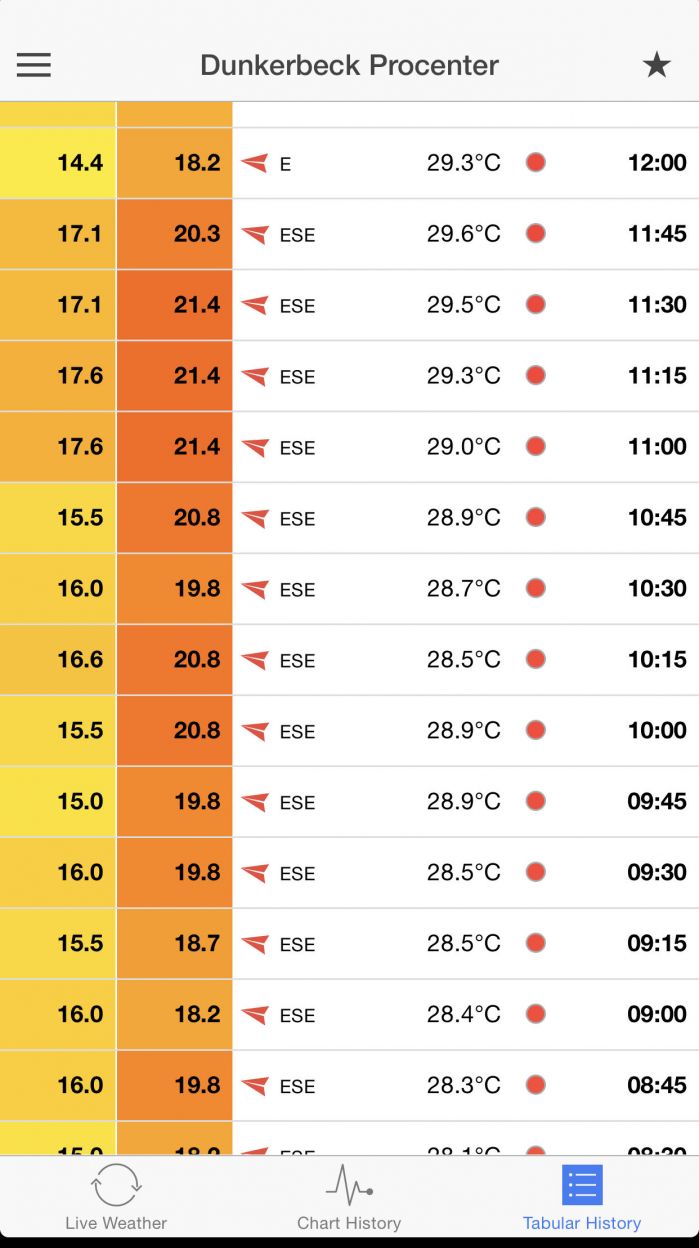Click the red status dot at 08:45

[536, 1085]
